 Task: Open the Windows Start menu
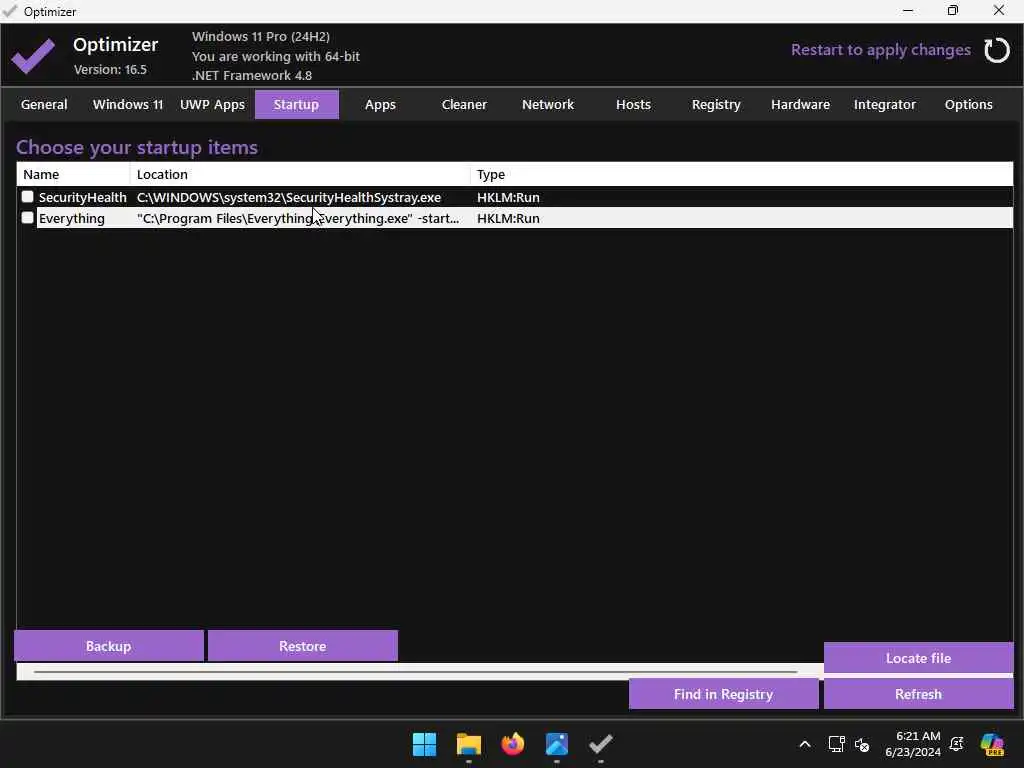(x=424, y=744)
